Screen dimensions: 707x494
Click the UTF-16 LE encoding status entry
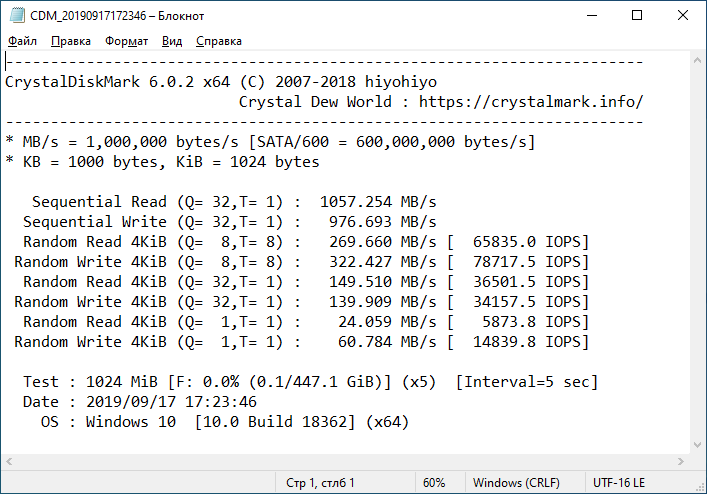619,483
